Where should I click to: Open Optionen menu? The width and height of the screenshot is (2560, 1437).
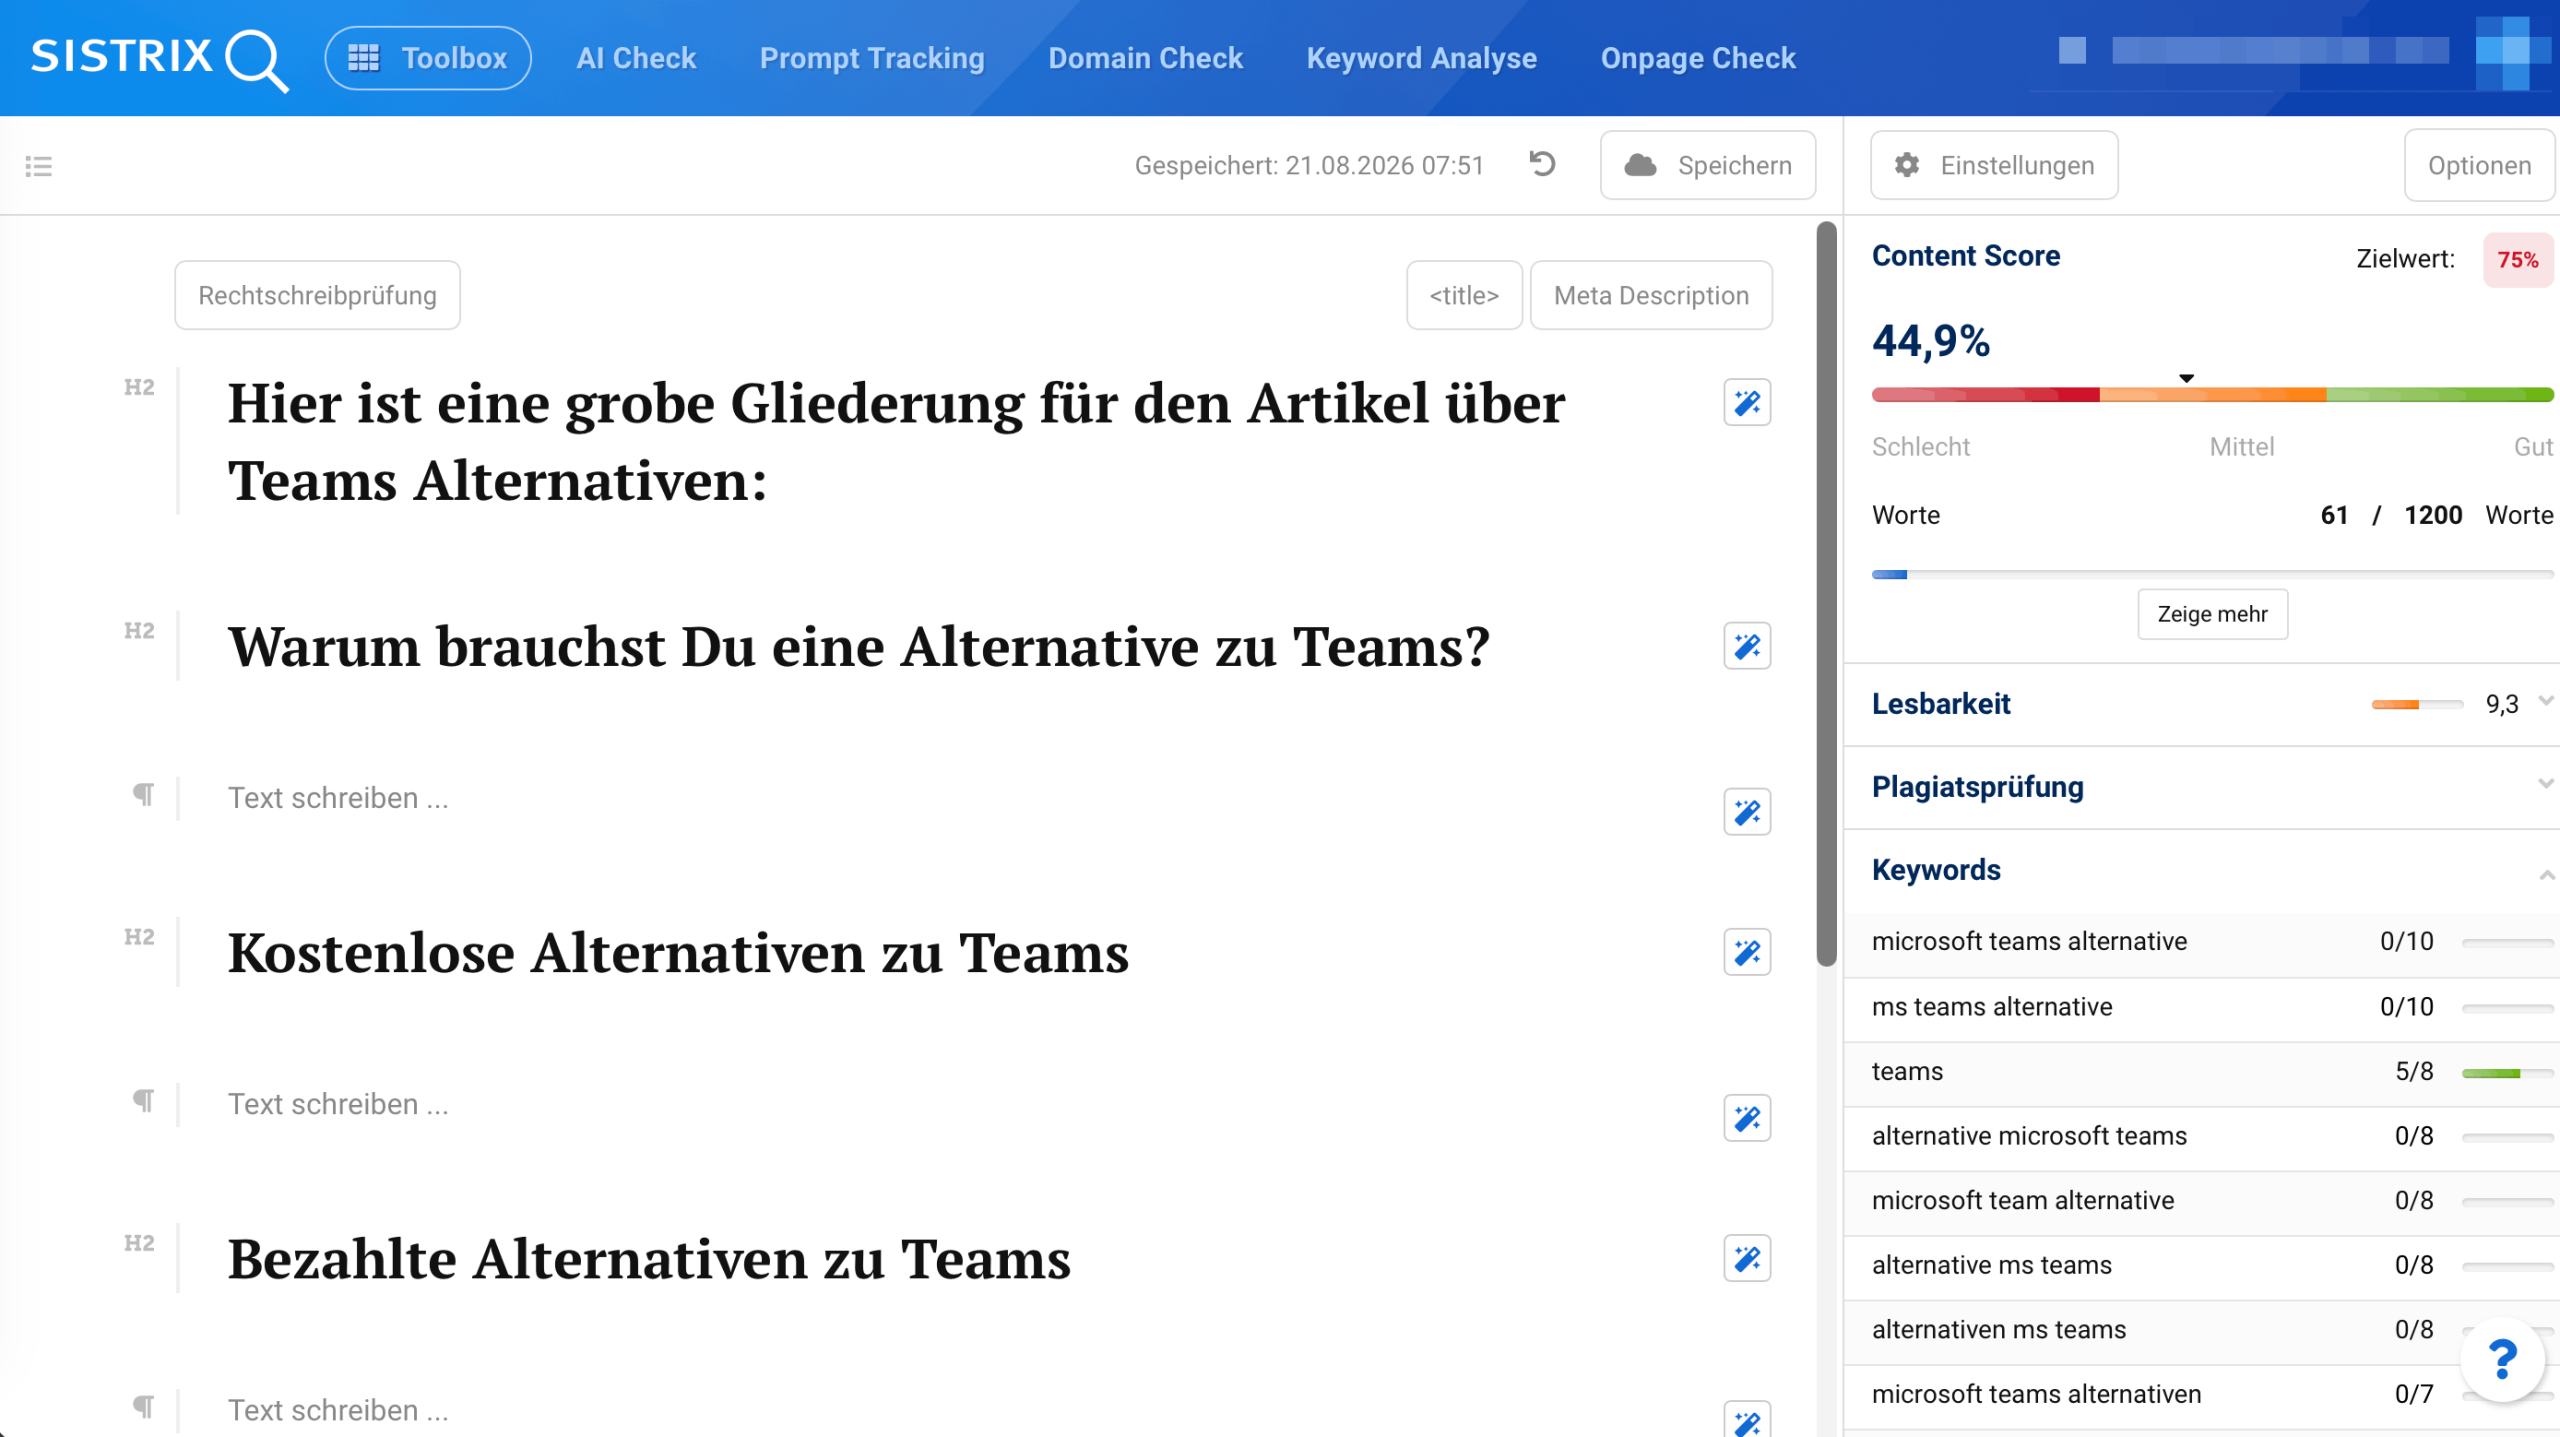(2479, 165)
